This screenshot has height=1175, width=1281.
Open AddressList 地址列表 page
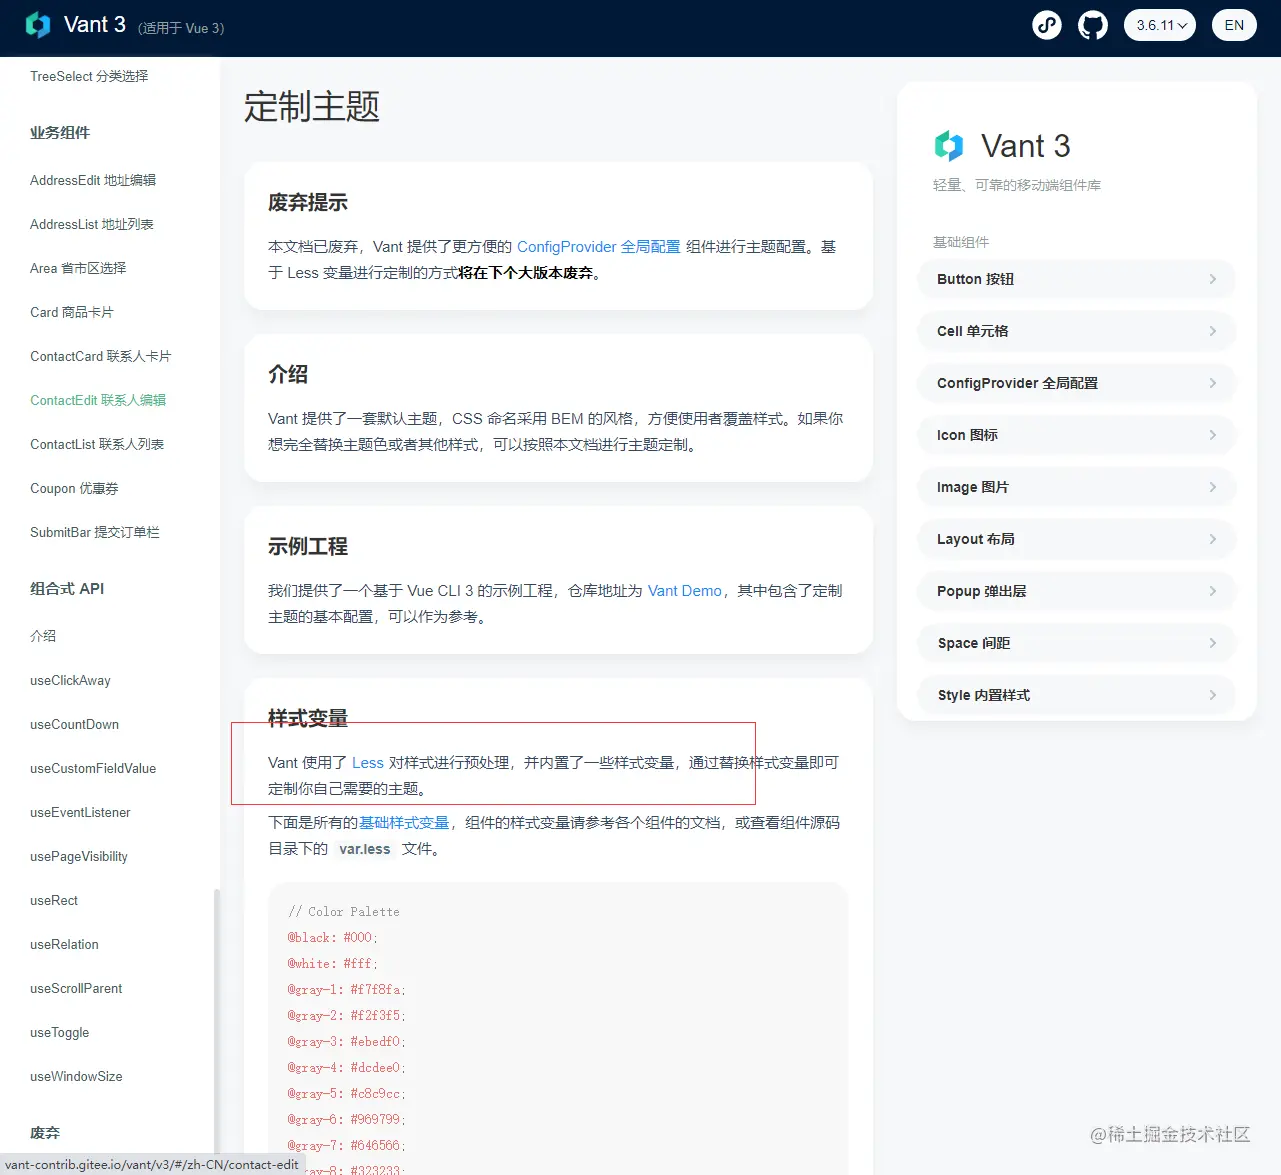coord(92,224)
